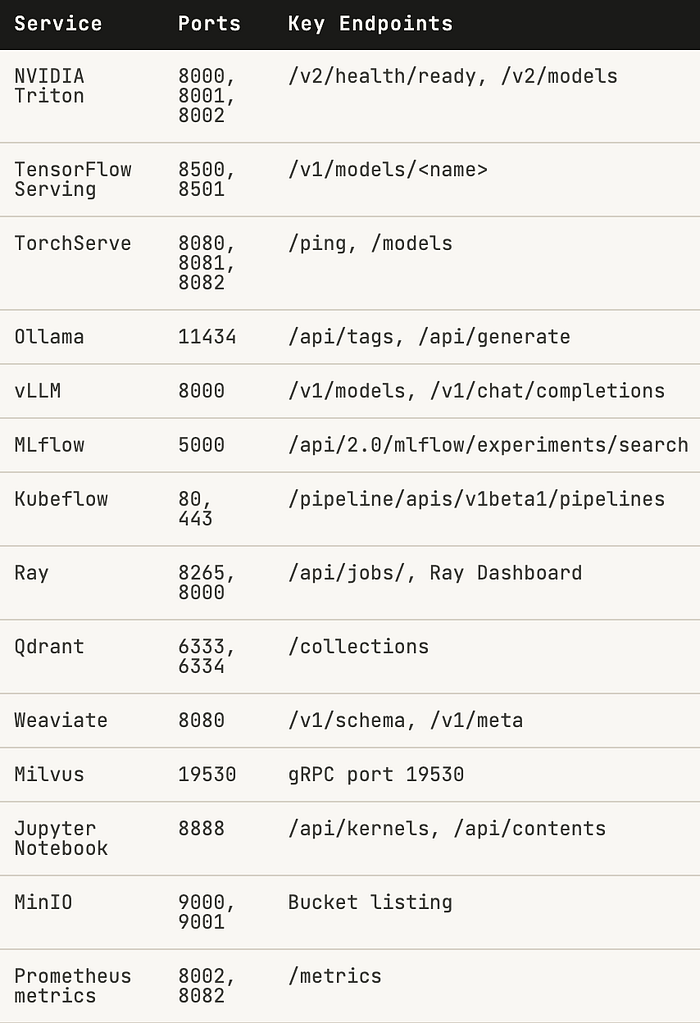Select the TorchServe service cell
The image size is (700, 1023).
72,243
